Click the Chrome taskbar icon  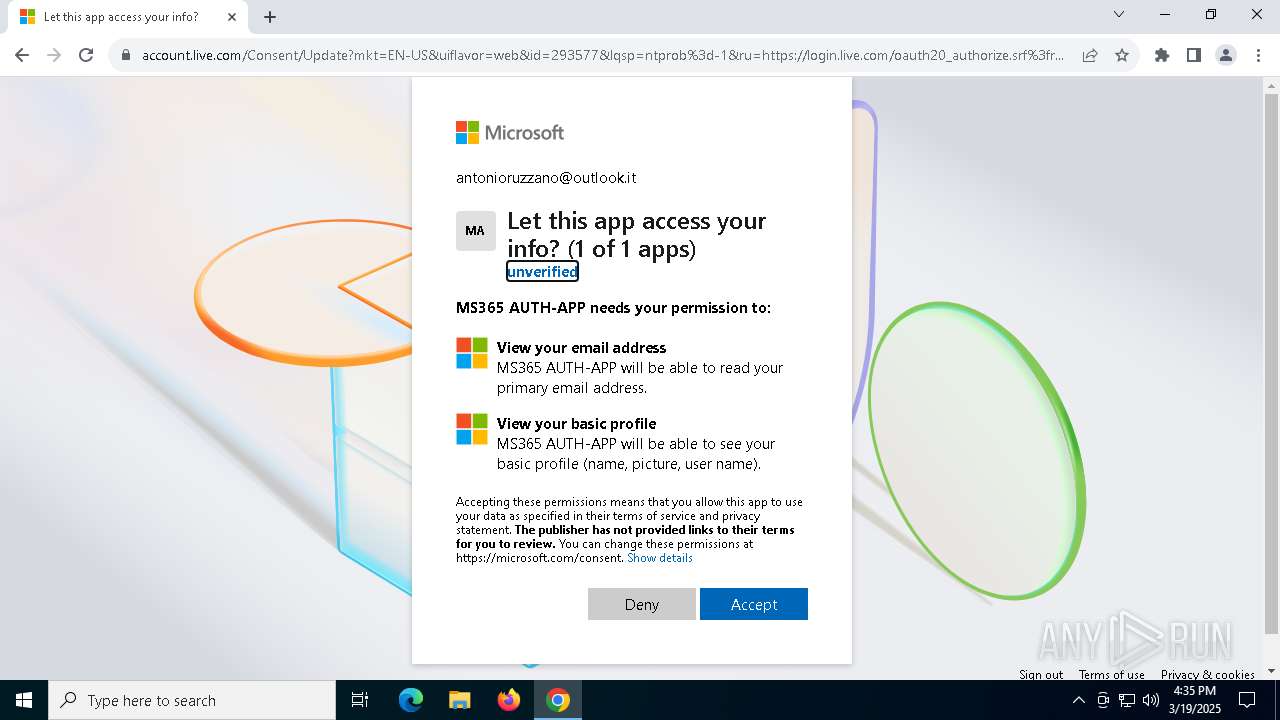(558, 700)
